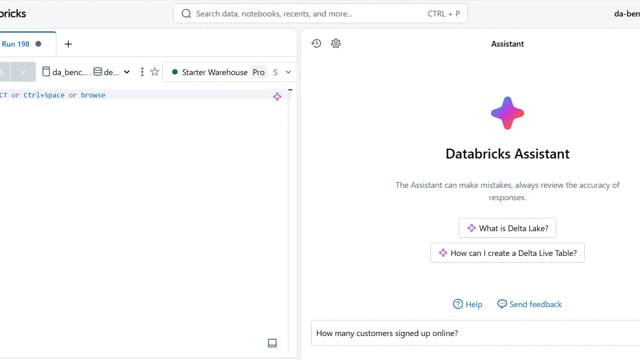Collapse the editor with the minus marker
Viewport: 640px width, 360px height.
(290, 89)
